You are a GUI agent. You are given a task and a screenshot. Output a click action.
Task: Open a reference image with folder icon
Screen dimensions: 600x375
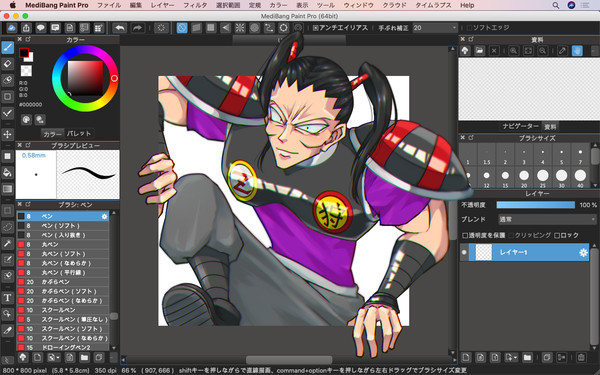coord(479,51)
